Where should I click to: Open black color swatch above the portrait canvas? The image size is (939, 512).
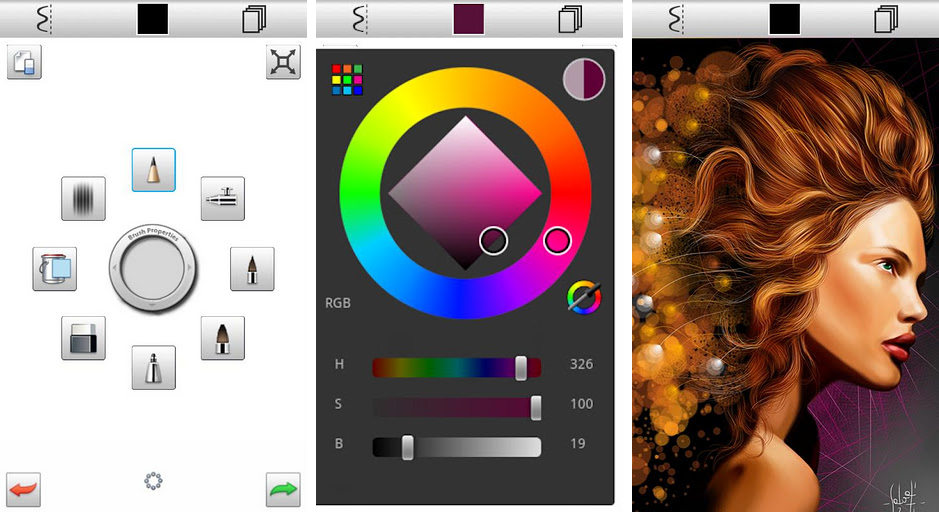[x=785, y=19]
